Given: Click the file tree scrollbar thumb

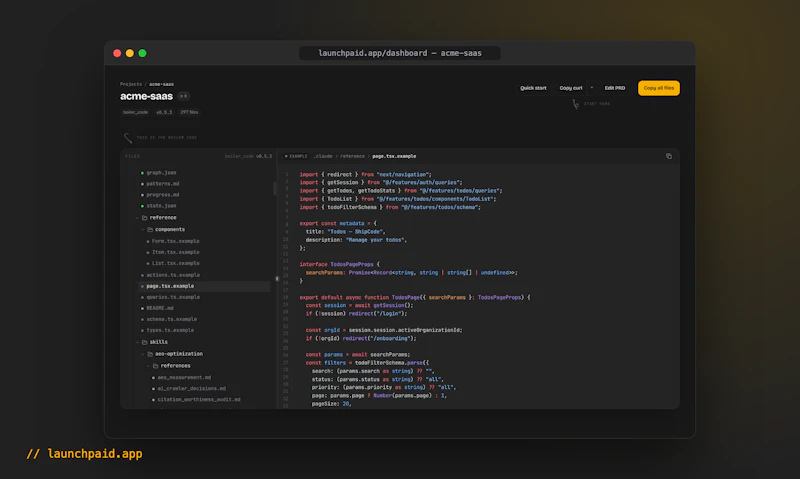Looking at the screenshot, I should point(274,188).
